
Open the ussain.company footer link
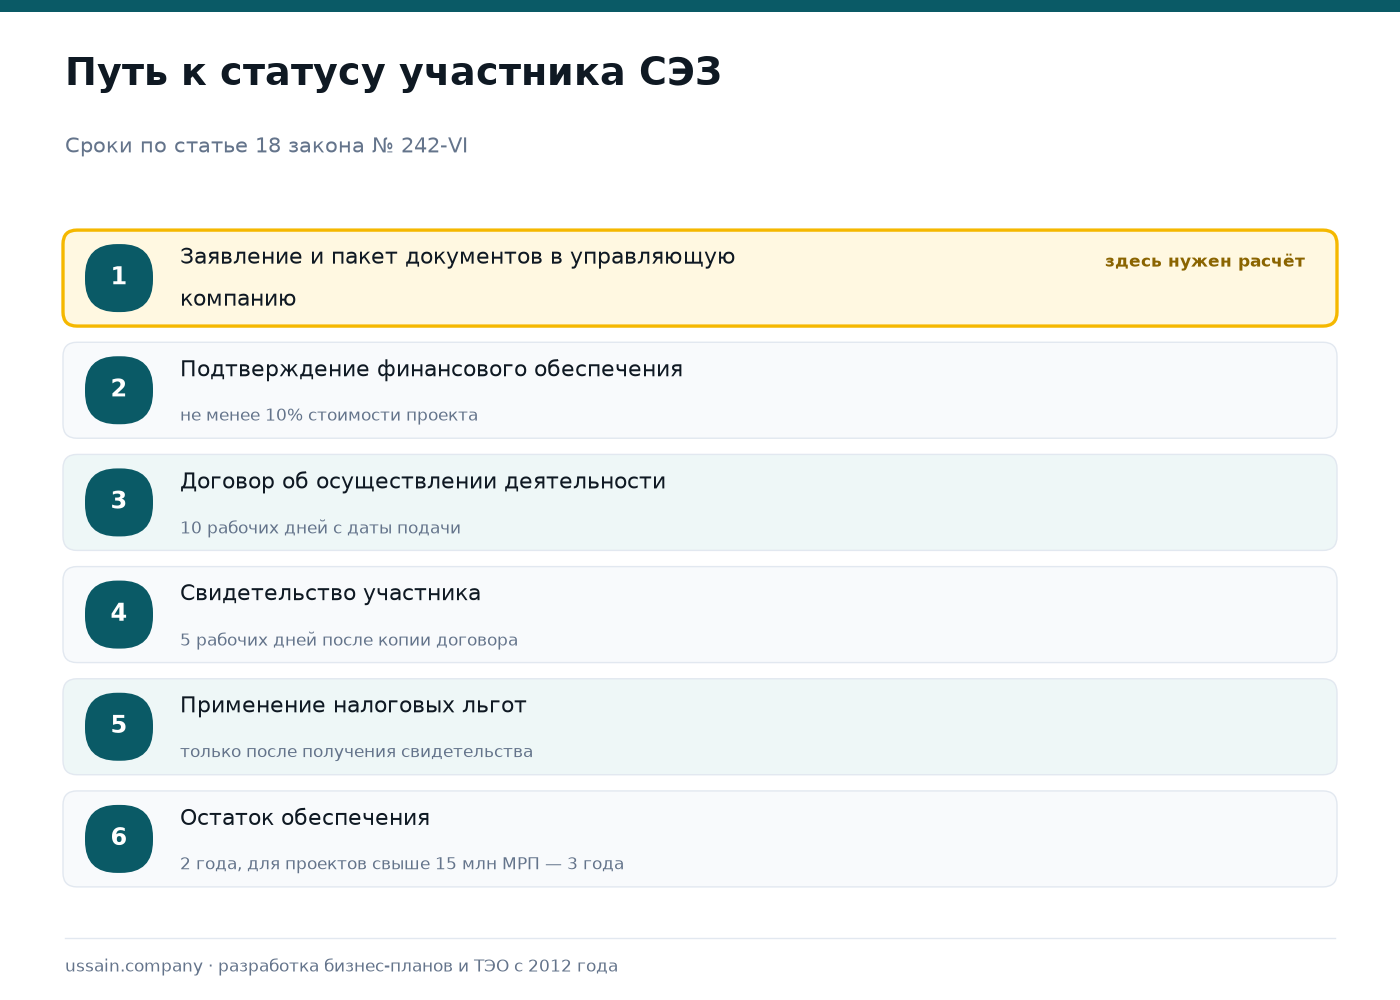[x=134, y=966]
